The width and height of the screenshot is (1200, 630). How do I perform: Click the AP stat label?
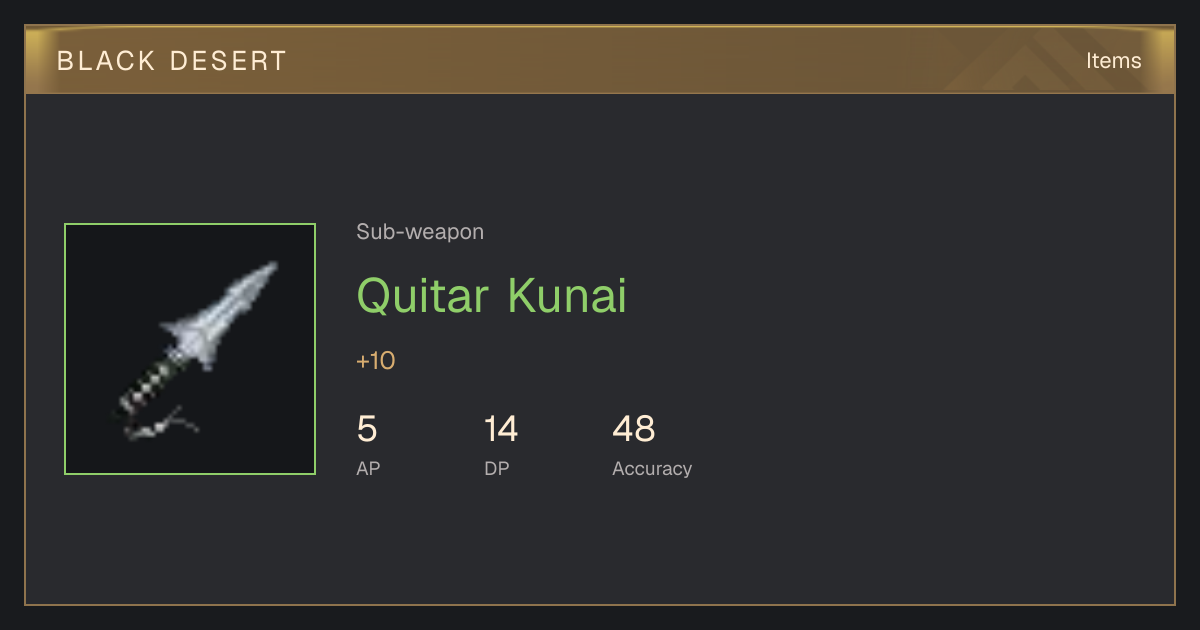click(368, 468)
